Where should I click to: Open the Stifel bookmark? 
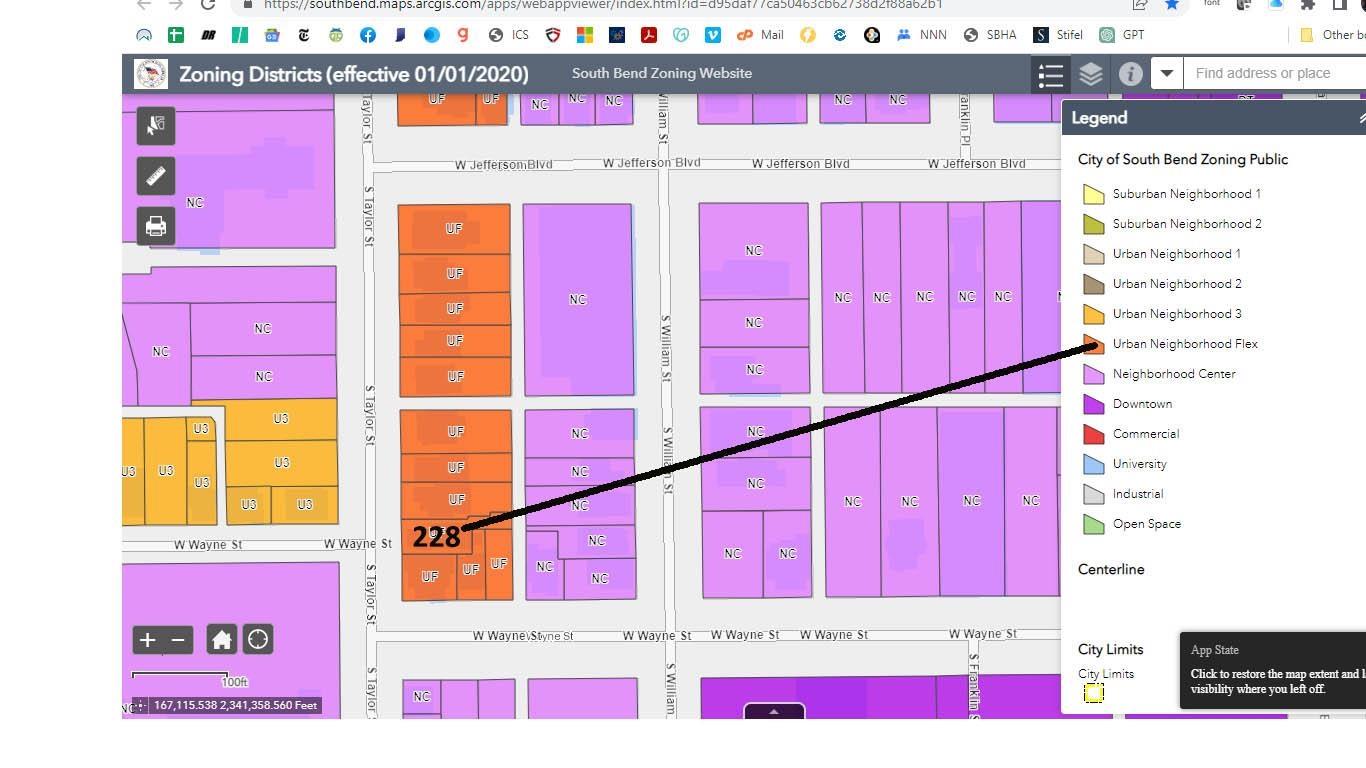pos(1059,35)
